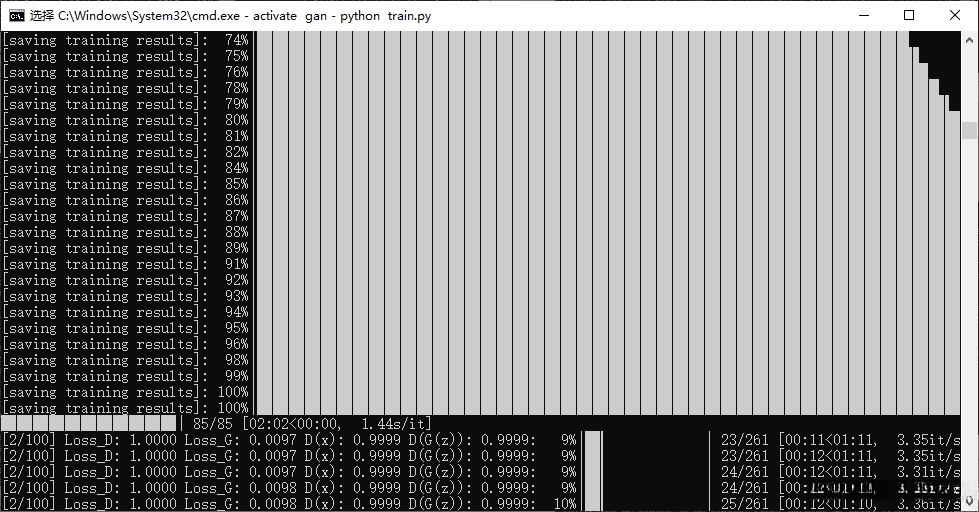This screenshot has height=512, width=979.
Task: Click the scrollbar down arrow
Action: (x=970, y=500)
